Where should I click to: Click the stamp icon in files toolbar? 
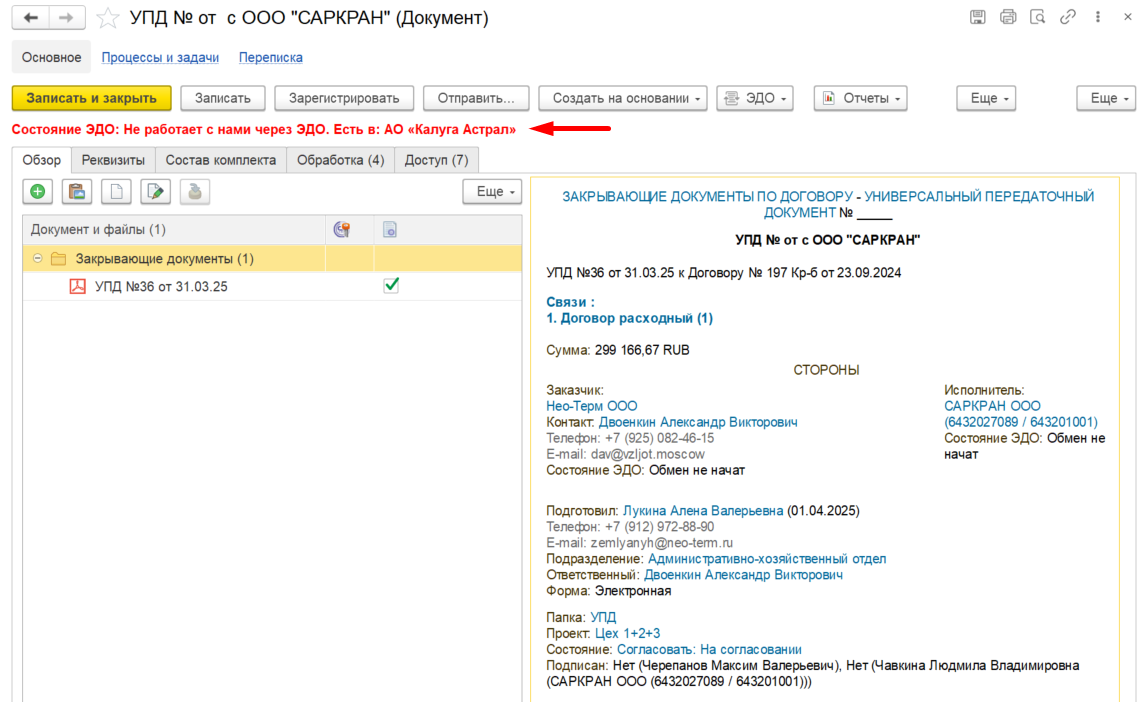click(195, 192)
